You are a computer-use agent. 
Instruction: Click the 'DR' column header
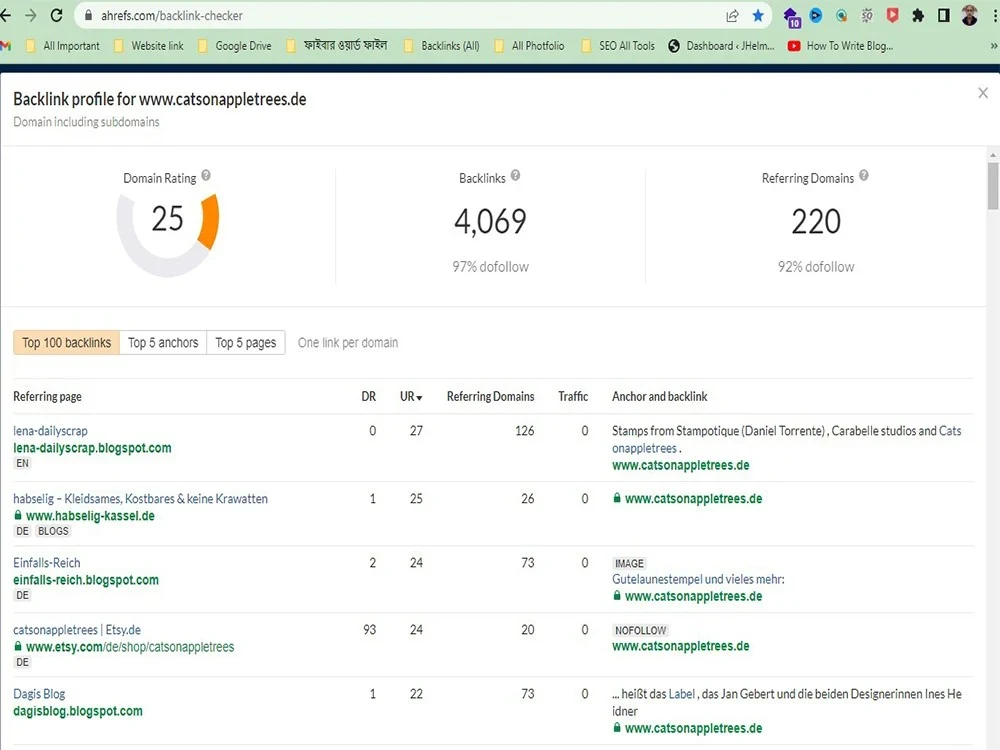pos(369,397)
